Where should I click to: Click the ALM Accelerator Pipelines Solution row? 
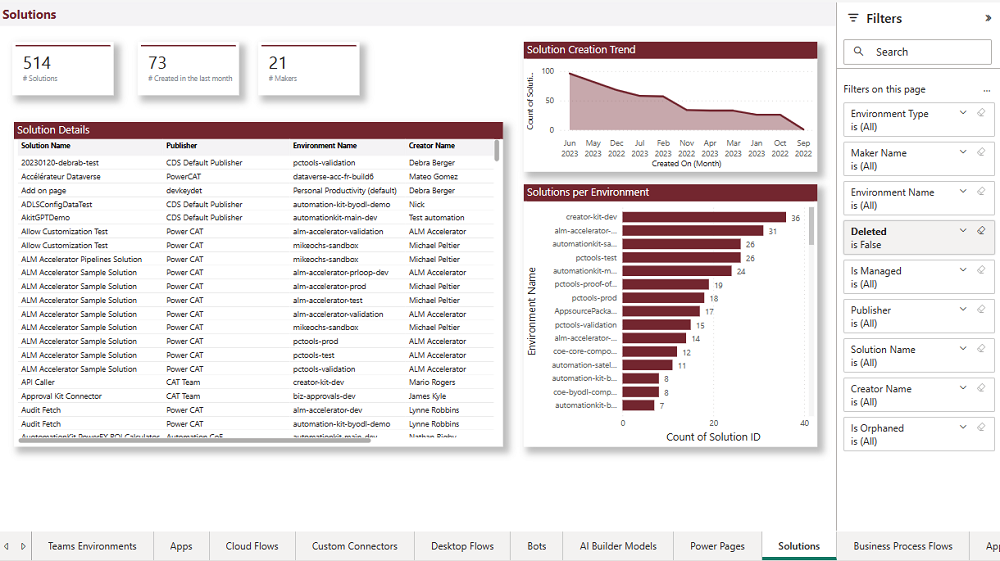pos(256,259)
